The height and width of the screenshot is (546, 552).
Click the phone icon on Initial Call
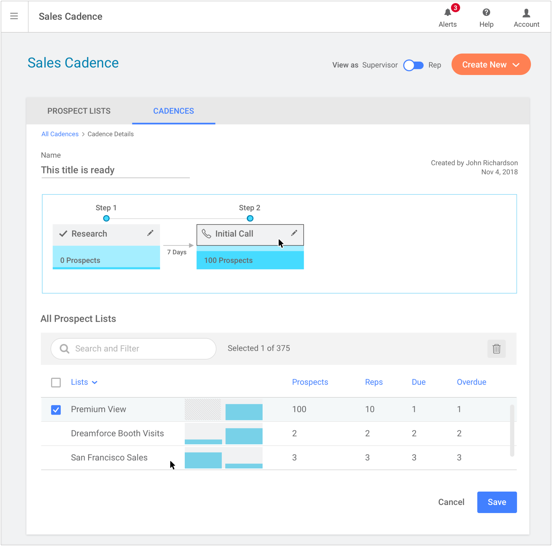[x=206, y=234]
